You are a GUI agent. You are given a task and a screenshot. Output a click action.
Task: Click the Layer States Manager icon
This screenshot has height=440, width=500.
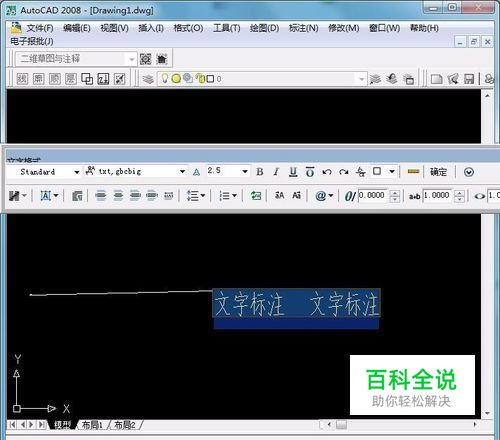(x=409, y=79)
